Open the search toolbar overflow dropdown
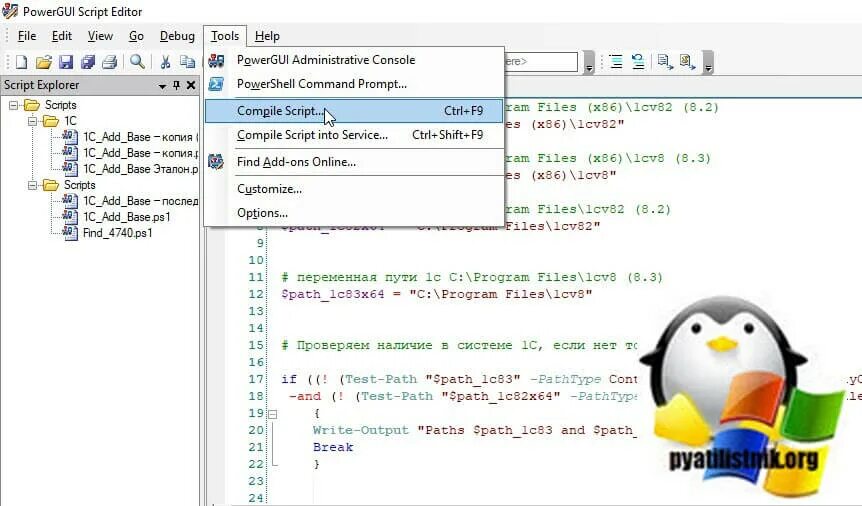 click(589, 62)
